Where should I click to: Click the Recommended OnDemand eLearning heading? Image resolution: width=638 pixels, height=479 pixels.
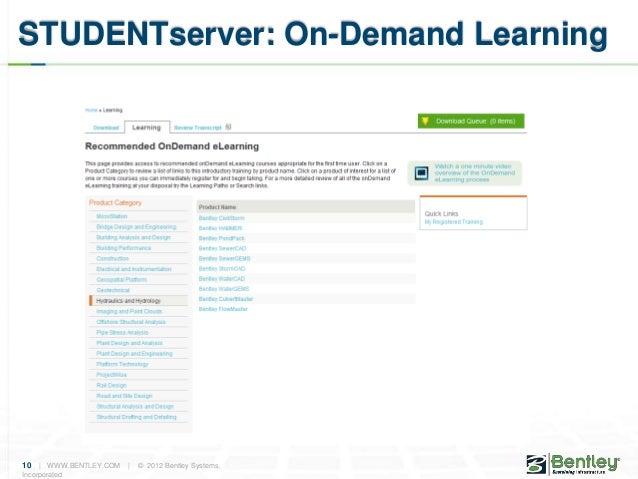[172, 146]
